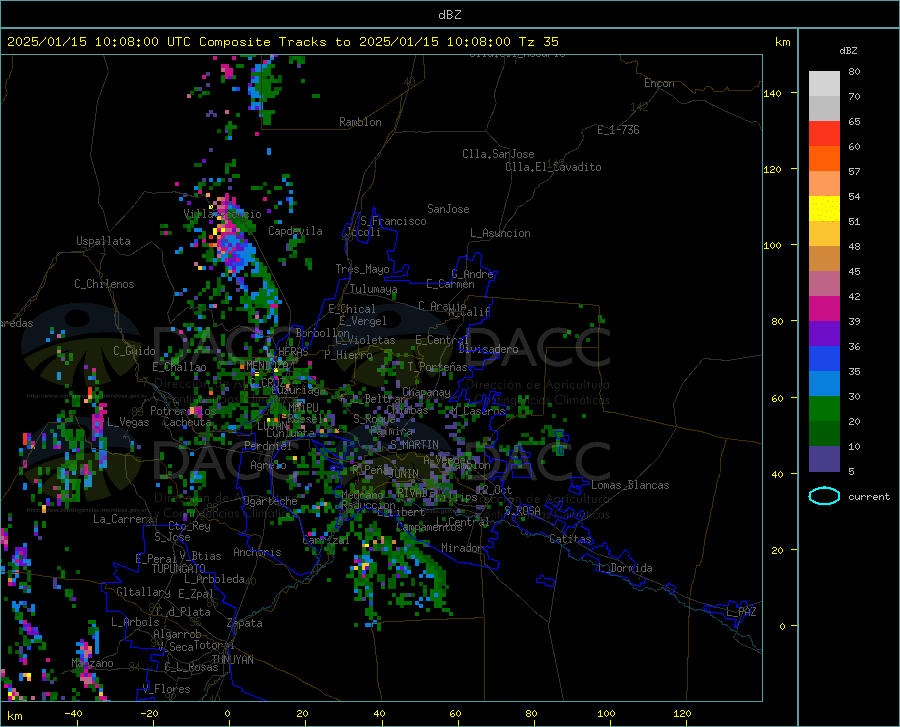The width and height of the screenshot is (900, 727).
Task: Click the 'Algarrob' map label
Action: point(177,634)
